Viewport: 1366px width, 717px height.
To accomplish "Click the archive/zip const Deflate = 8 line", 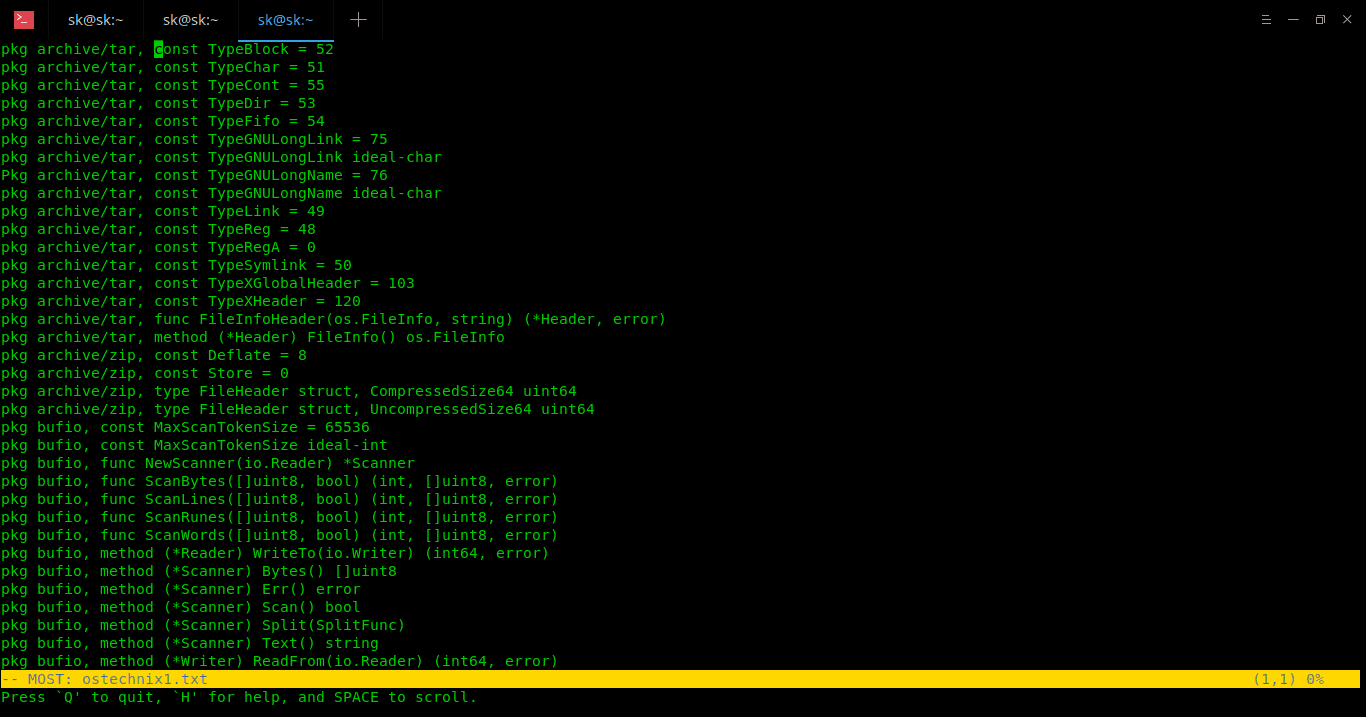I will click(153, 355).
